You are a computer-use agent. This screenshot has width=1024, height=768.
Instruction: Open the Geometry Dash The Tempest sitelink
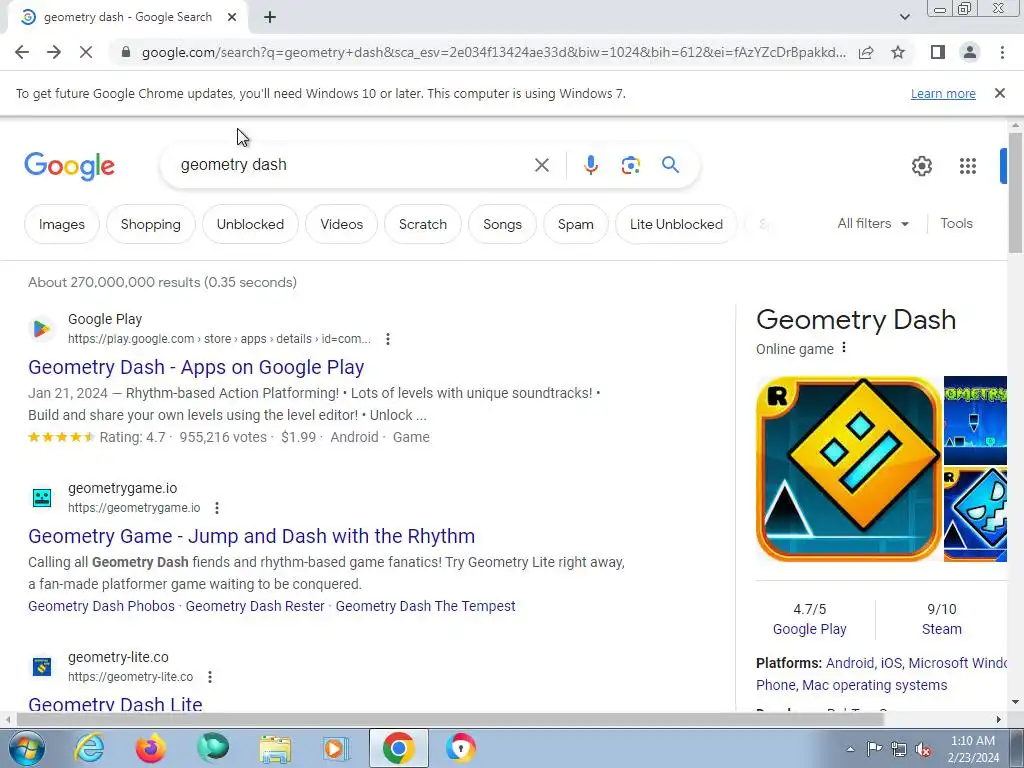[425, 606]
